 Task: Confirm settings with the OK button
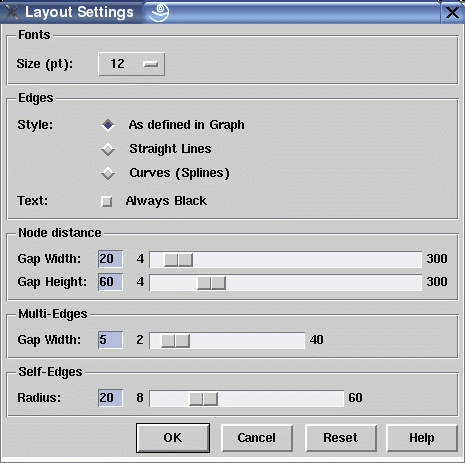(x=173, y=438)
